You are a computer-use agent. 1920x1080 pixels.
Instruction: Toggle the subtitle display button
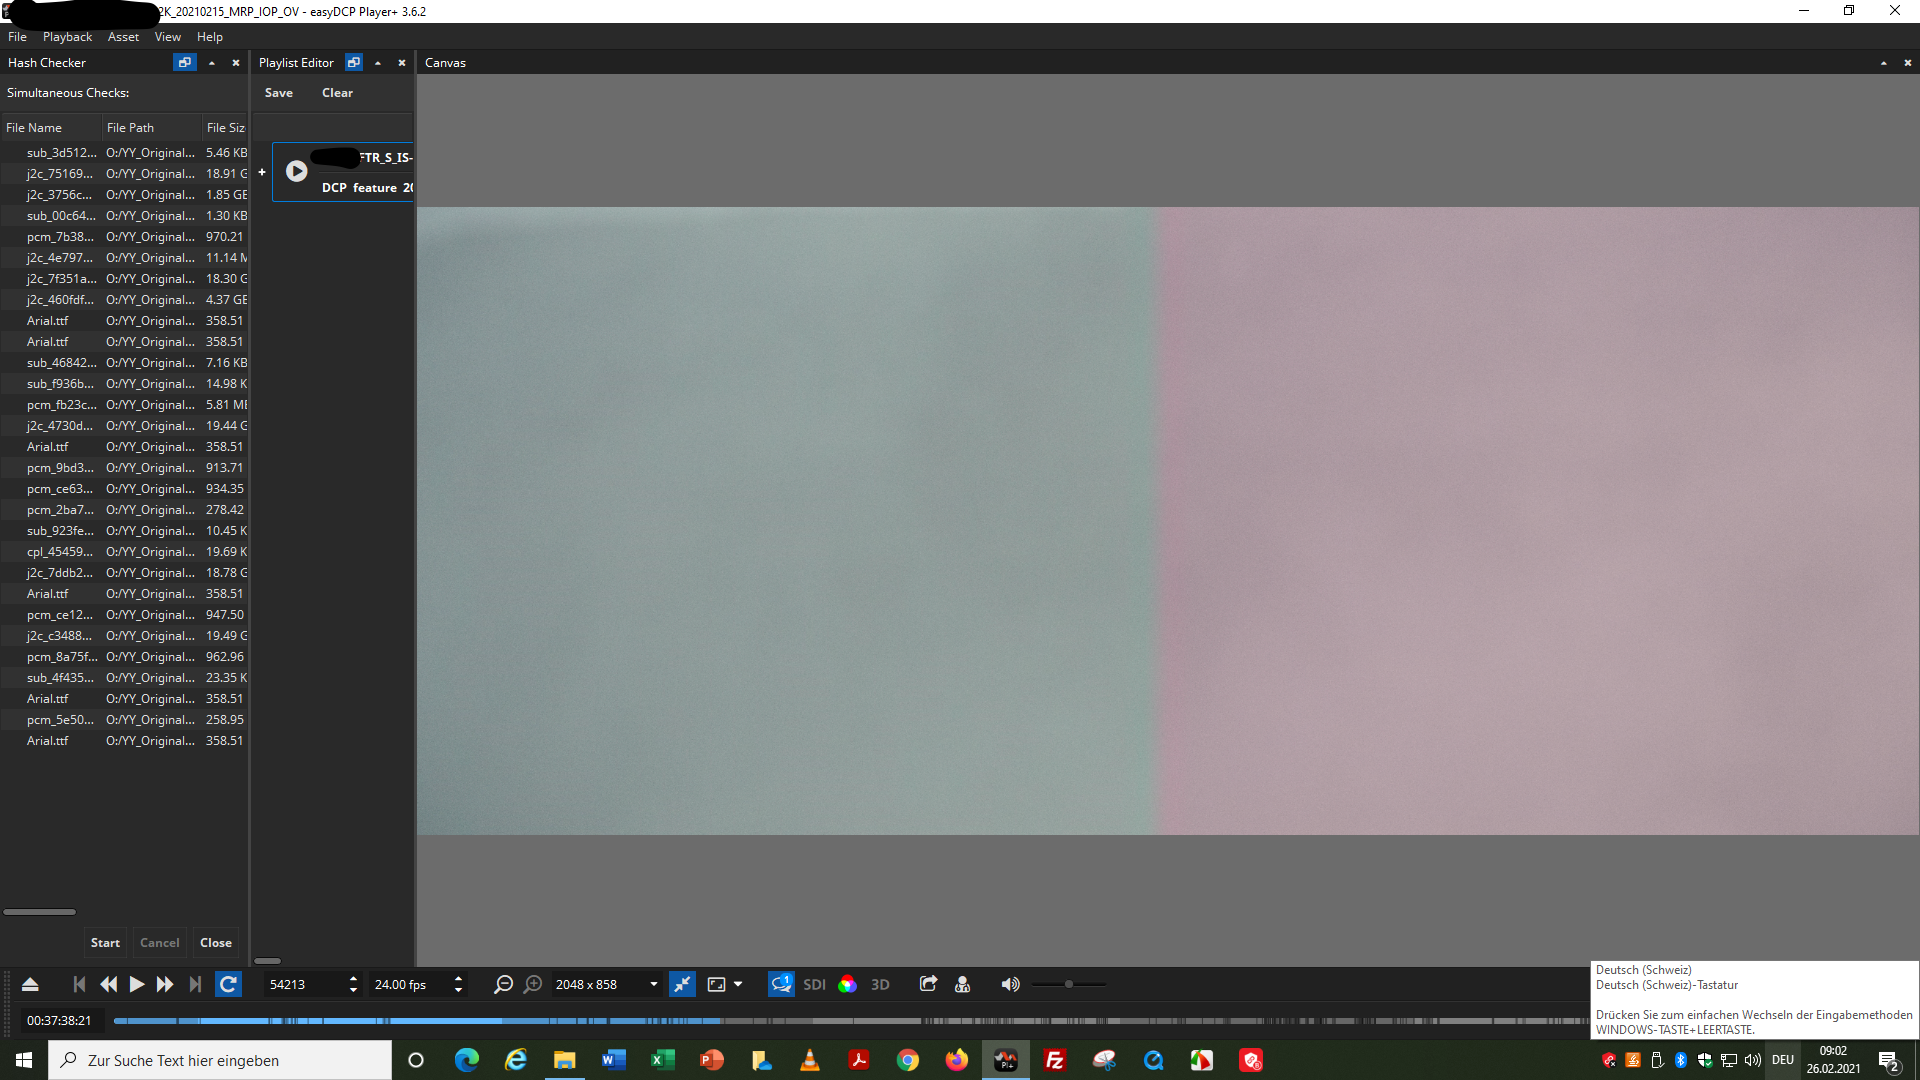pos(781,984)
